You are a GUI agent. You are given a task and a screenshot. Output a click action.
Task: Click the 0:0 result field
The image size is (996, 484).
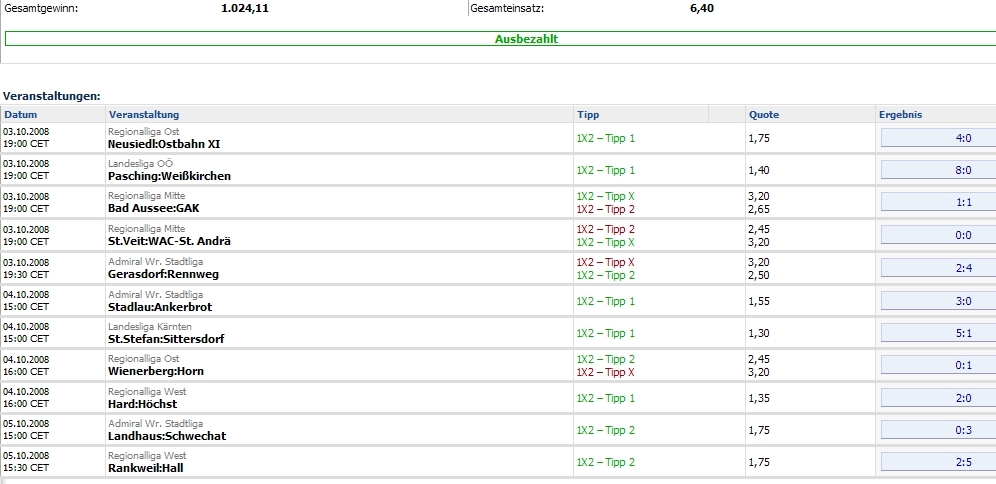tap(938, 235)
